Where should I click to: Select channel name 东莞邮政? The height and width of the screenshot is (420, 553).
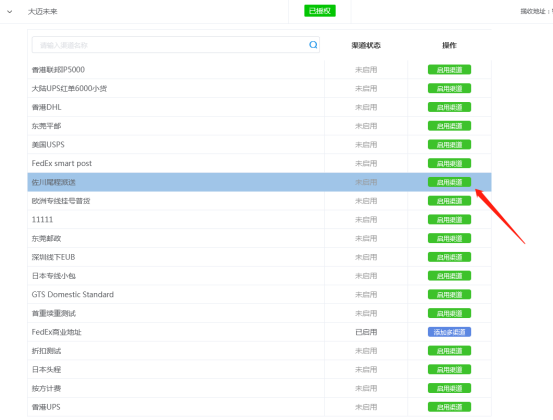(46, 238)
